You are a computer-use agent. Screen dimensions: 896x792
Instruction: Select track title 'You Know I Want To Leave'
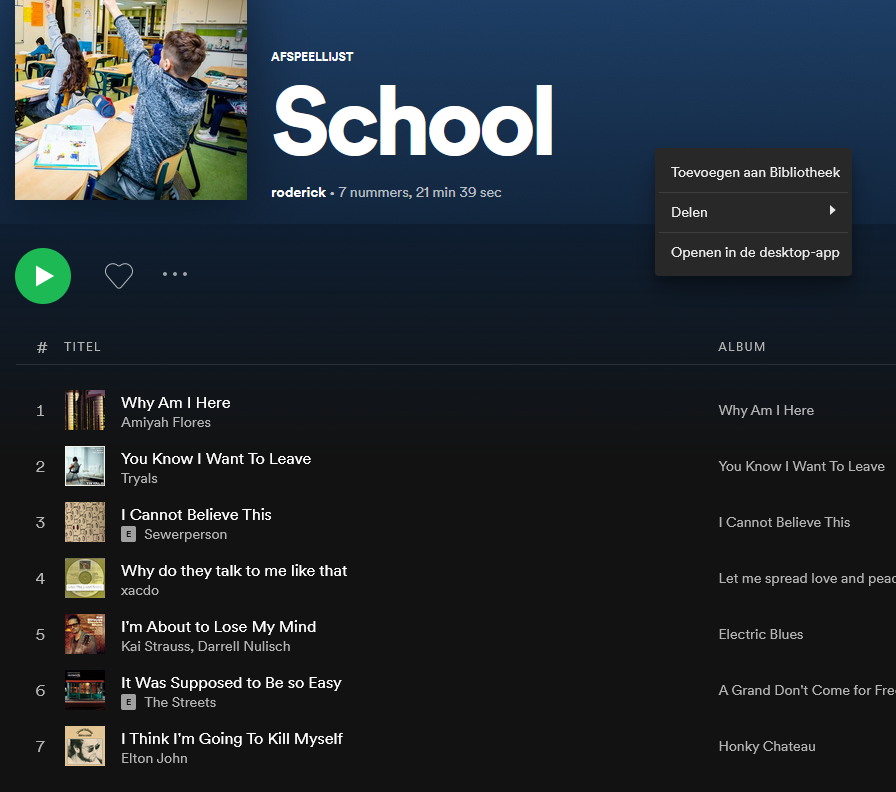pos(216,459)
